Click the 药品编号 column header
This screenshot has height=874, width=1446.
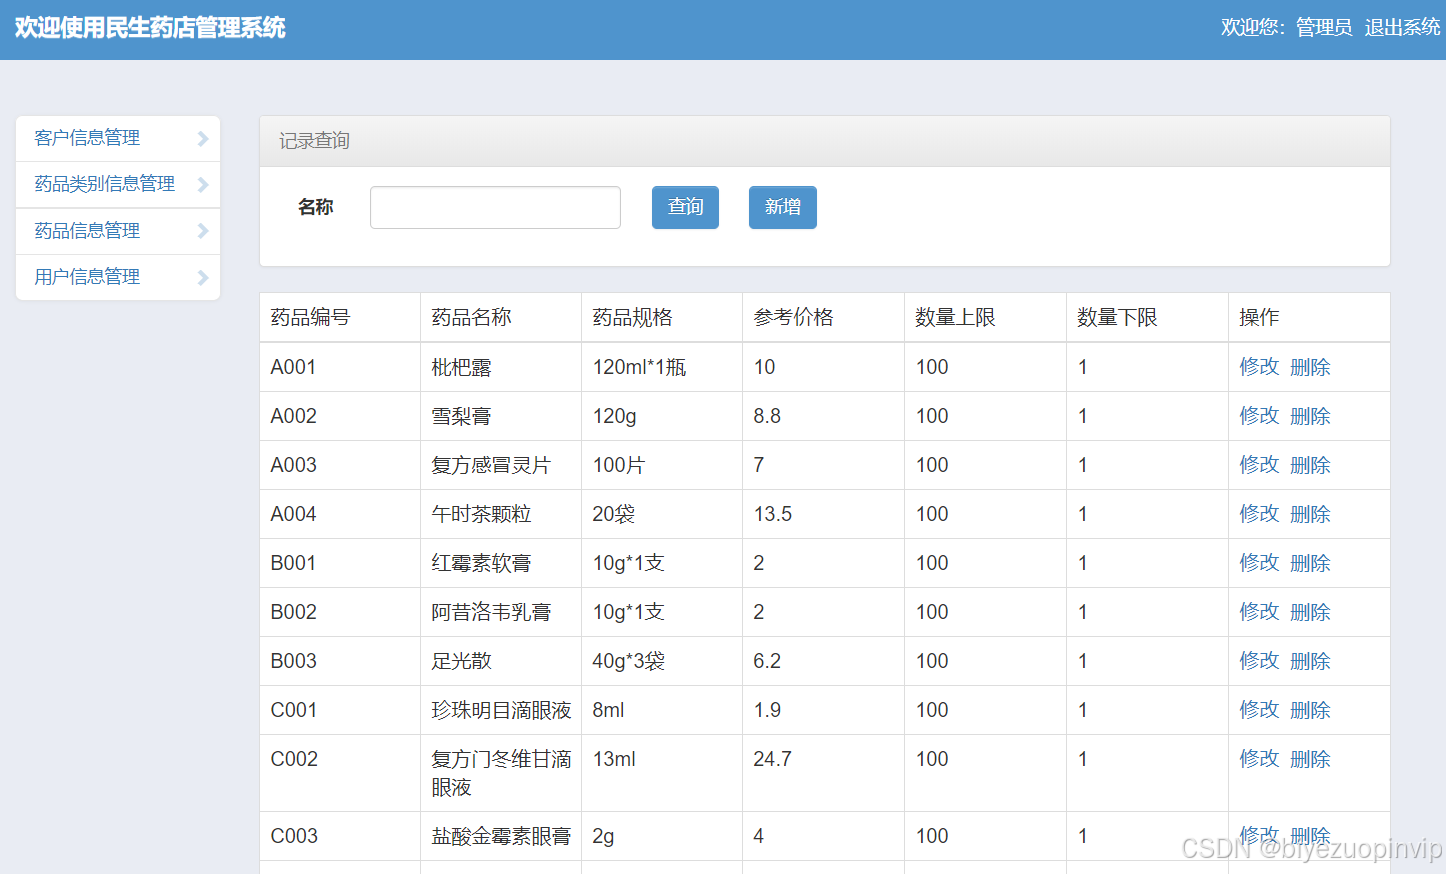(x=340, y=317)
